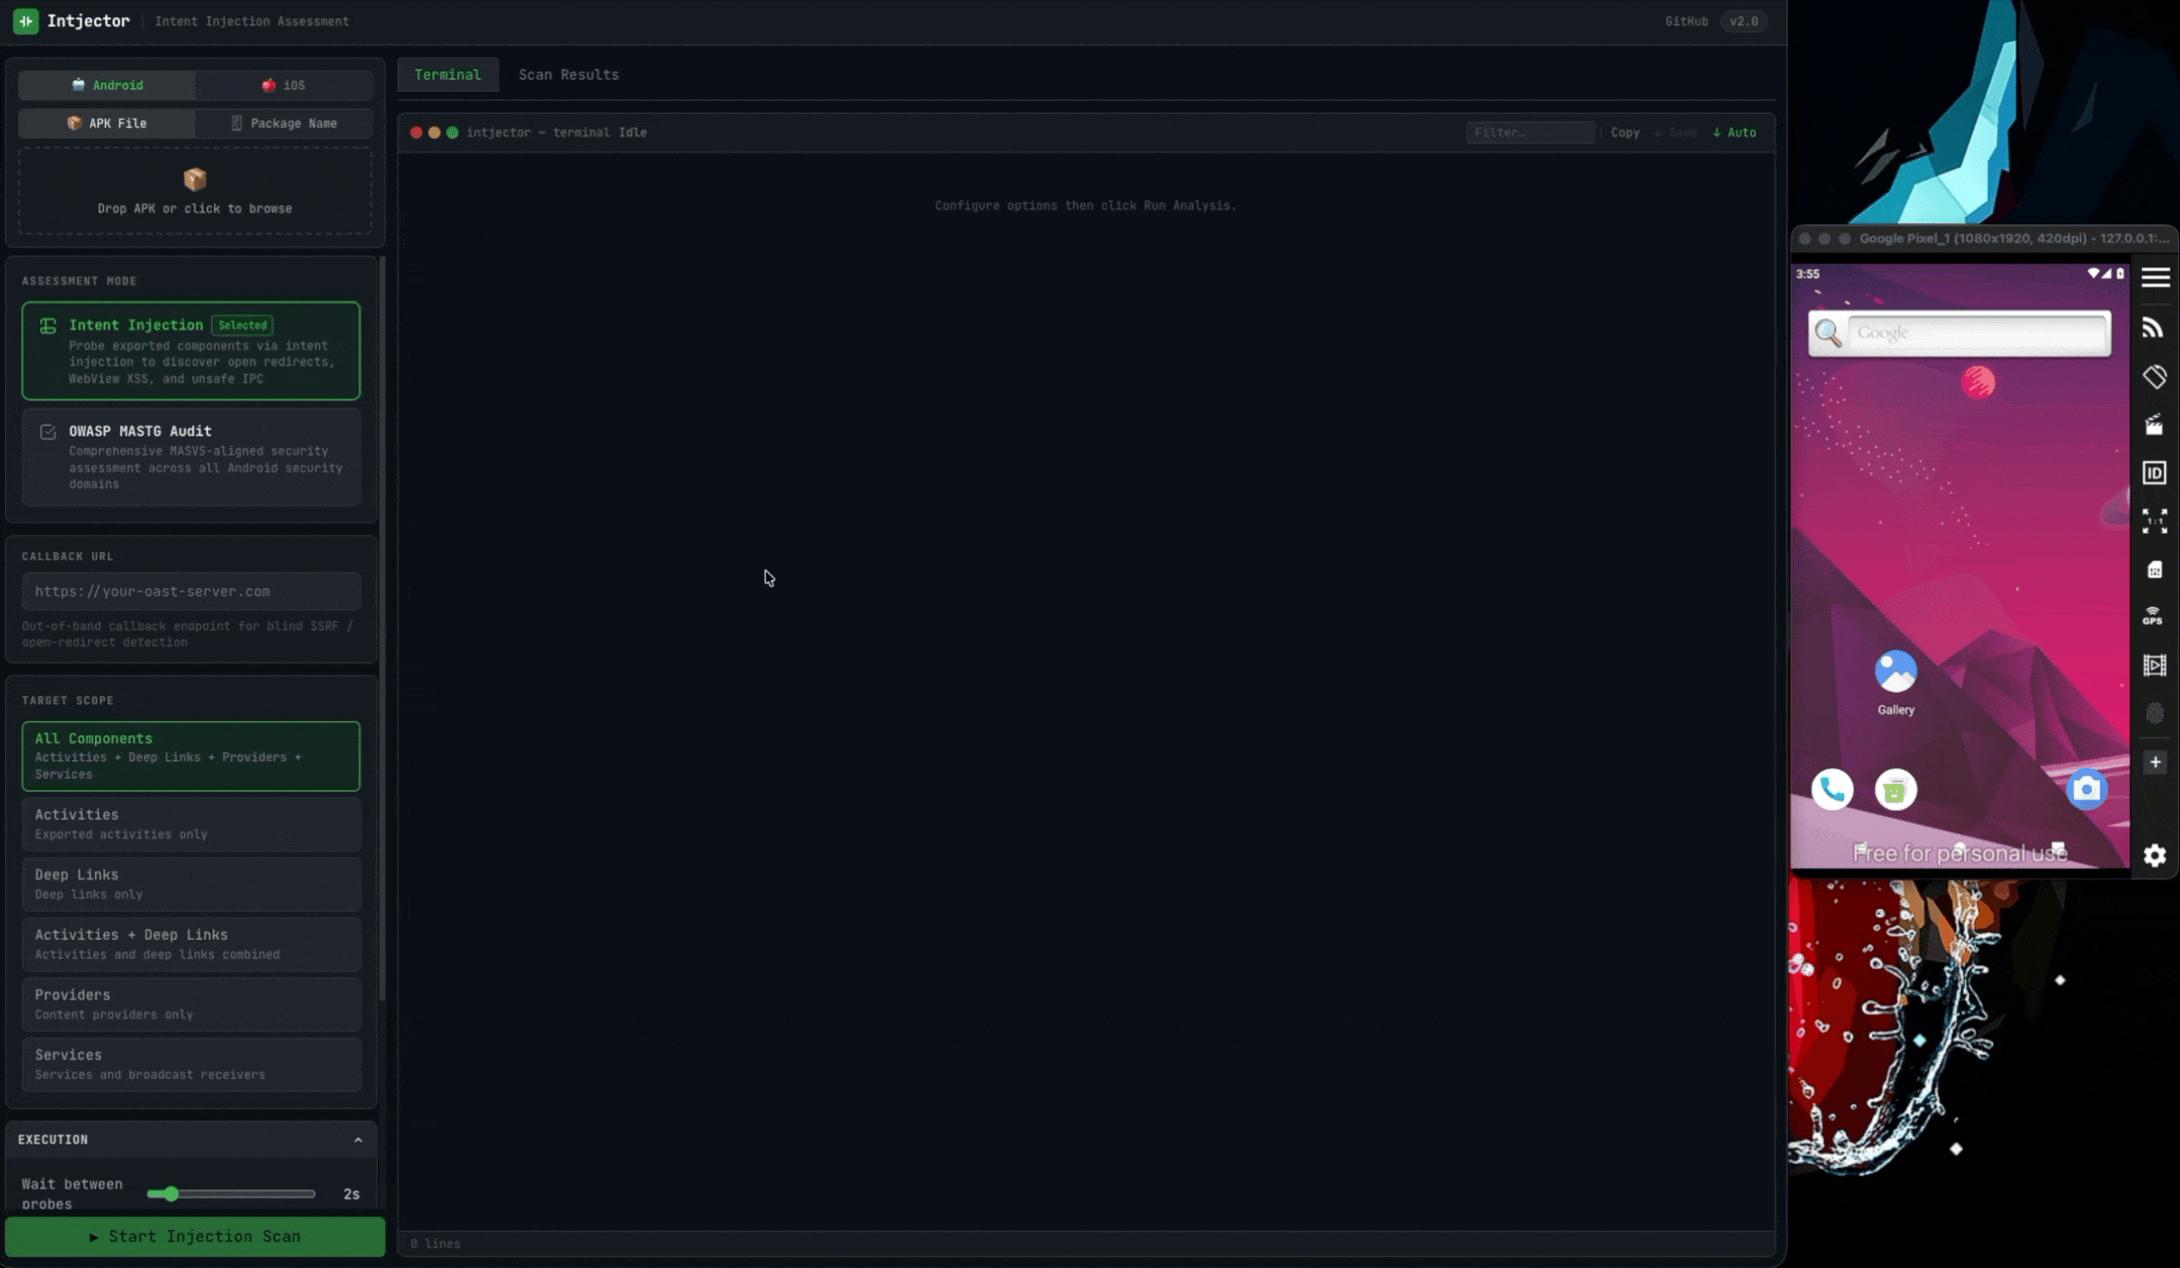Open the SIM card emulator widget
This screenshot has width=2180, height=1268.
[2155, 568]
